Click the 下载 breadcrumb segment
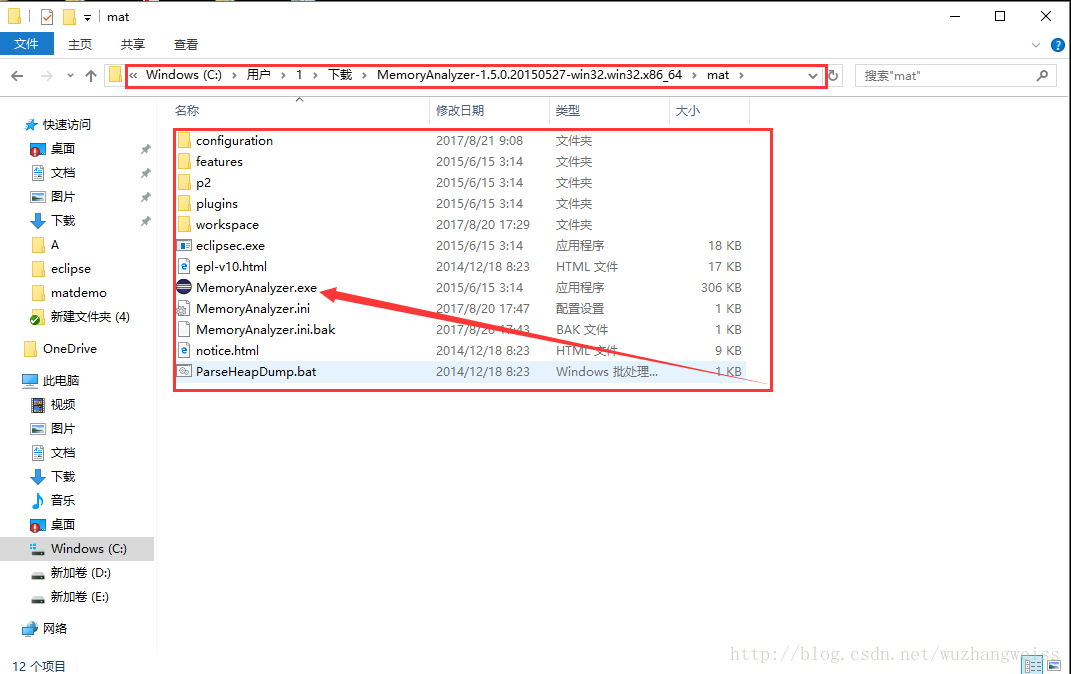The width and height of the screenshot is (1071, 674). click(339, 75)
